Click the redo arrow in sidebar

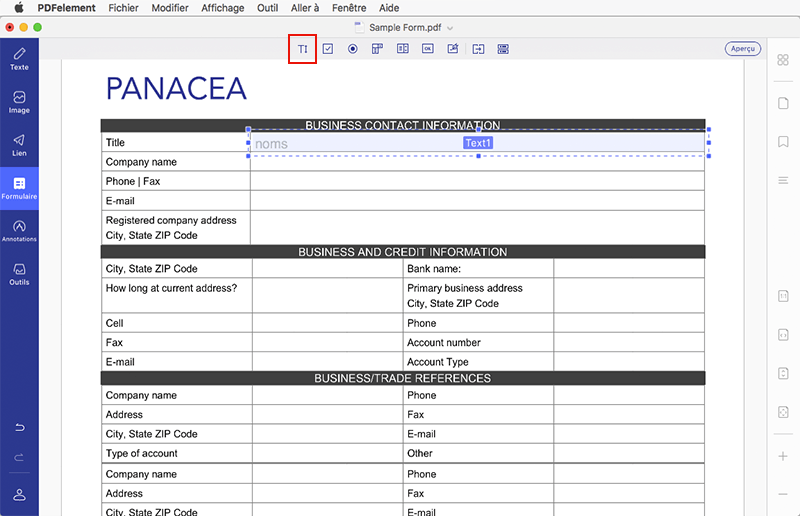pyautogui.click(x=19, y=457)
